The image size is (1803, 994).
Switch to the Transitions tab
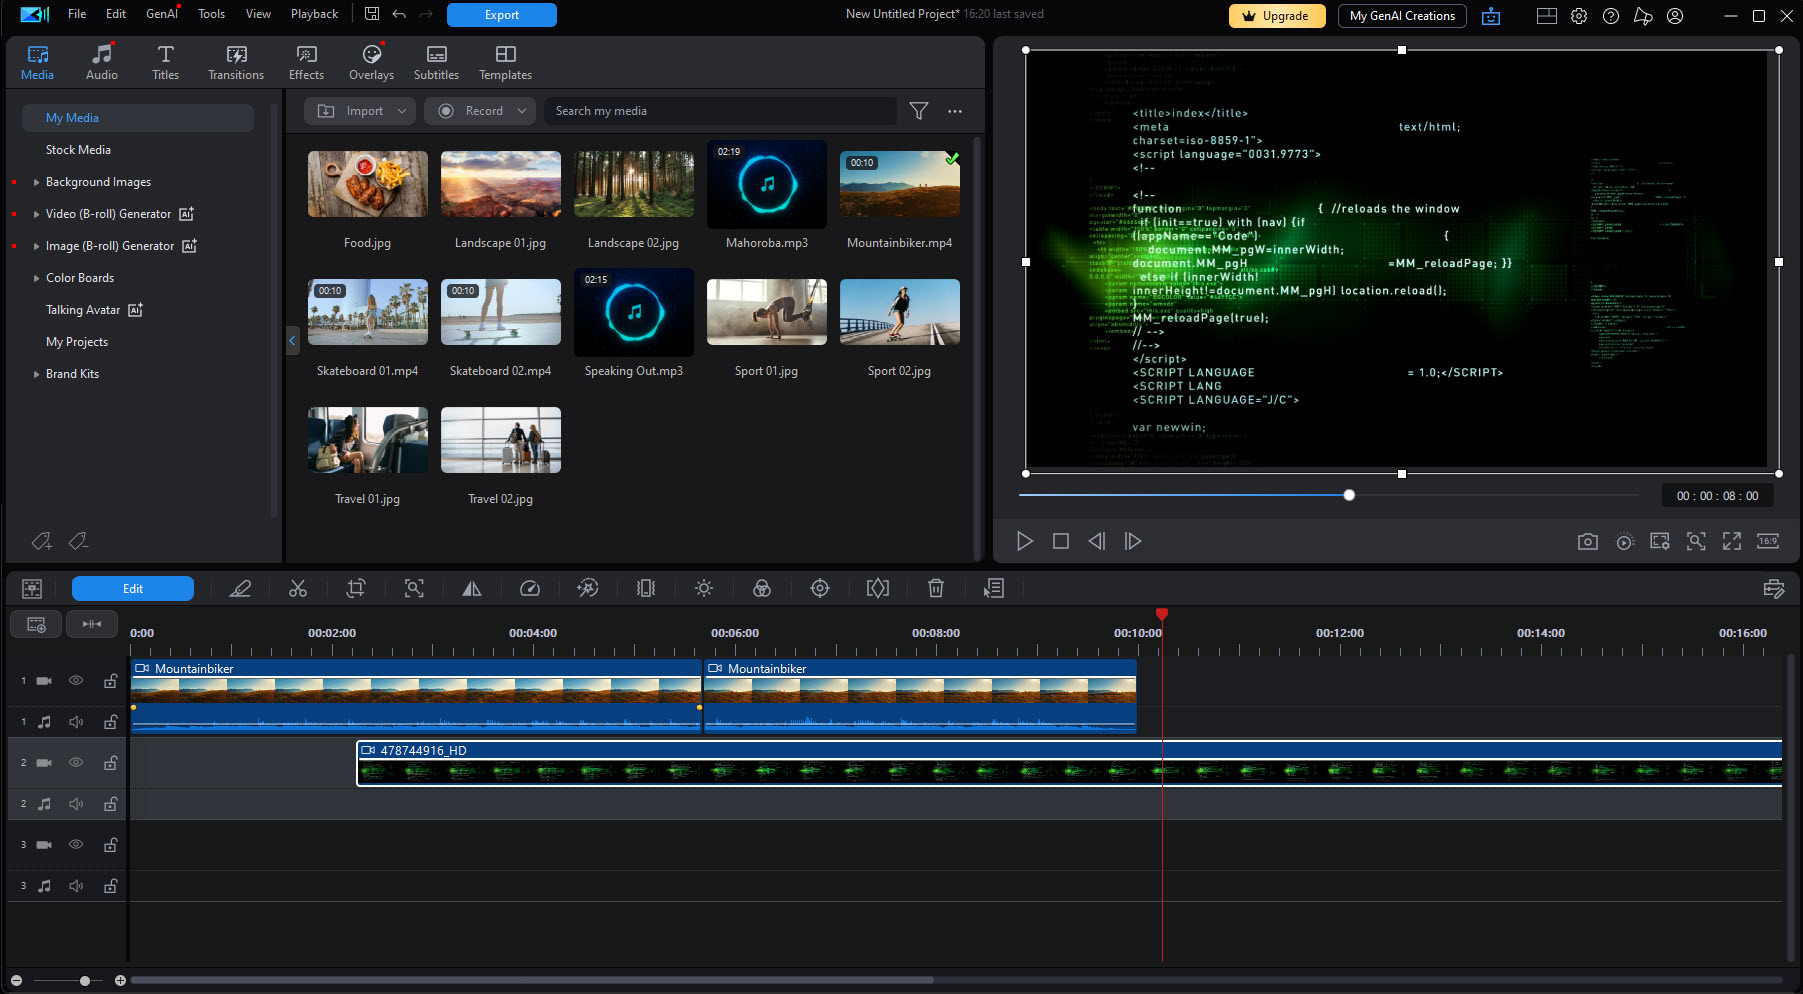236,62
